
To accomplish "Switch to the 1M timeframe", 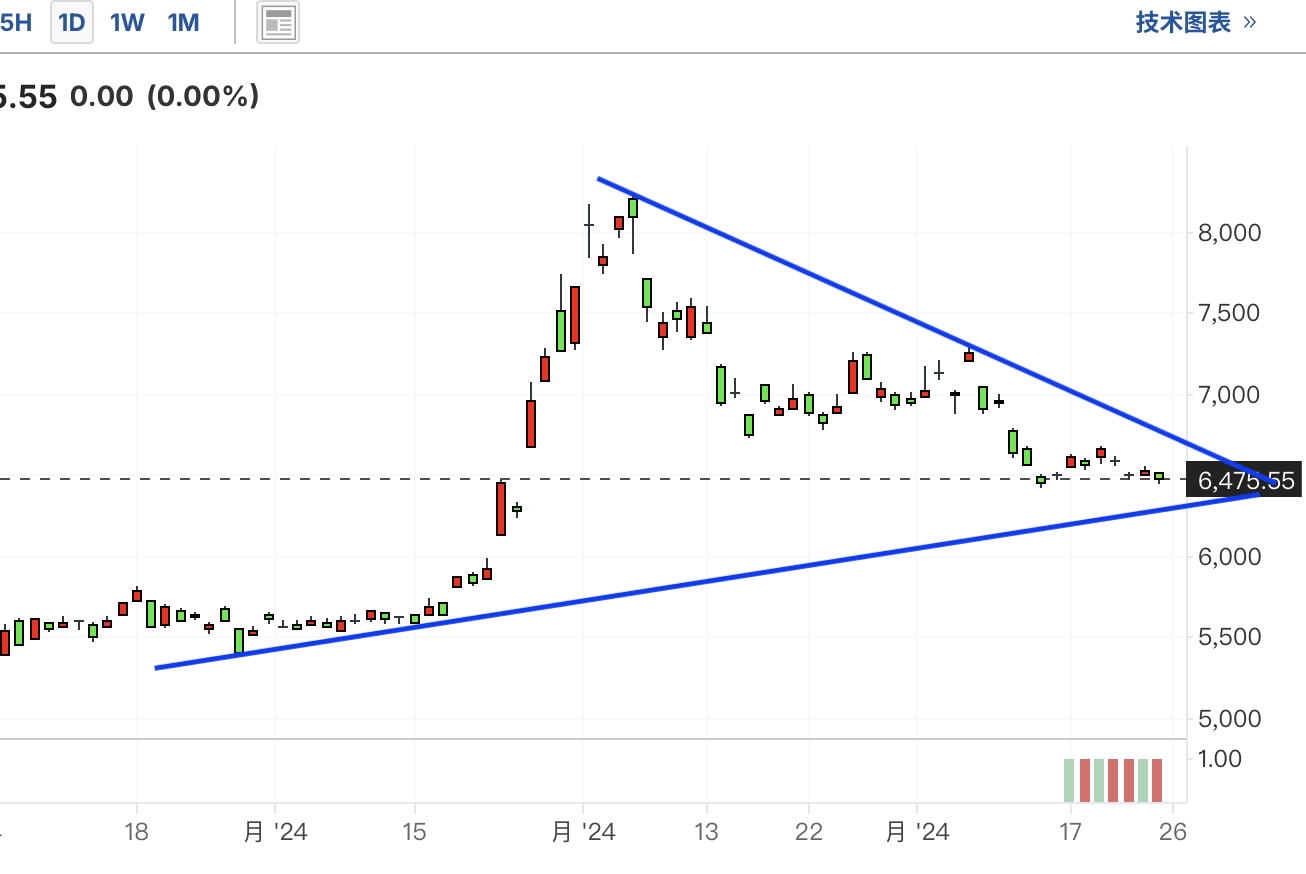I will [x=183, y=22].
